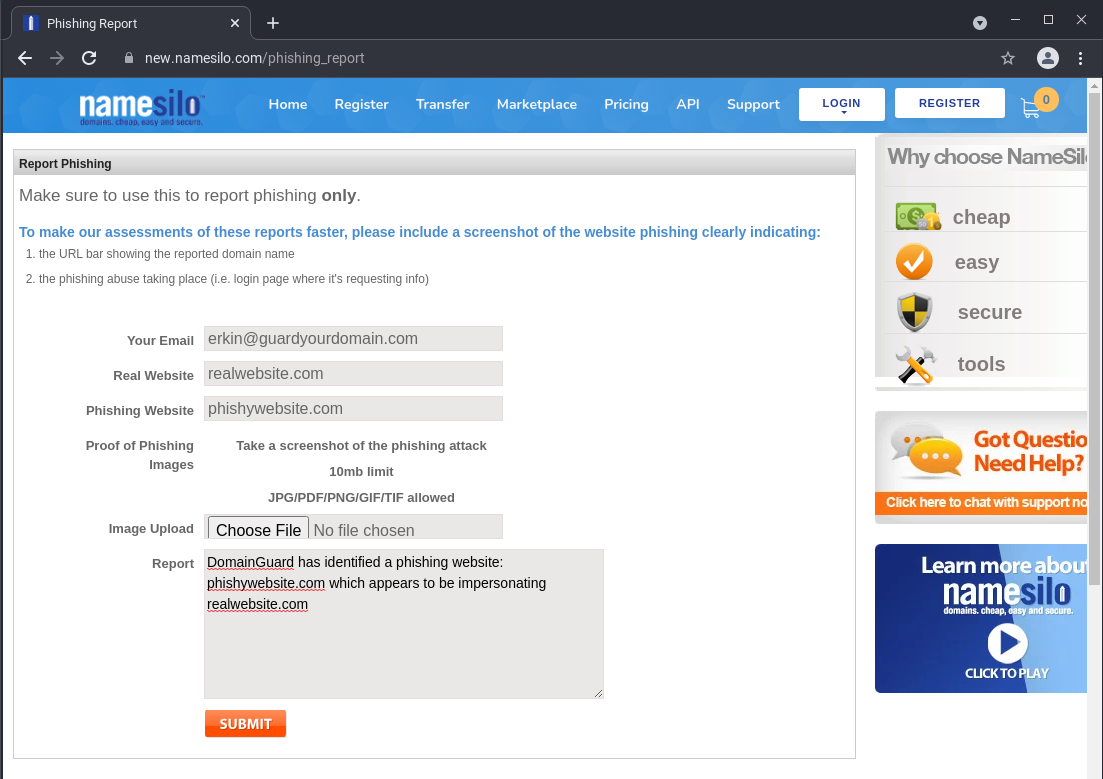
Task: Click the 'cheap' label in sidebar
Action: [981, 217]
